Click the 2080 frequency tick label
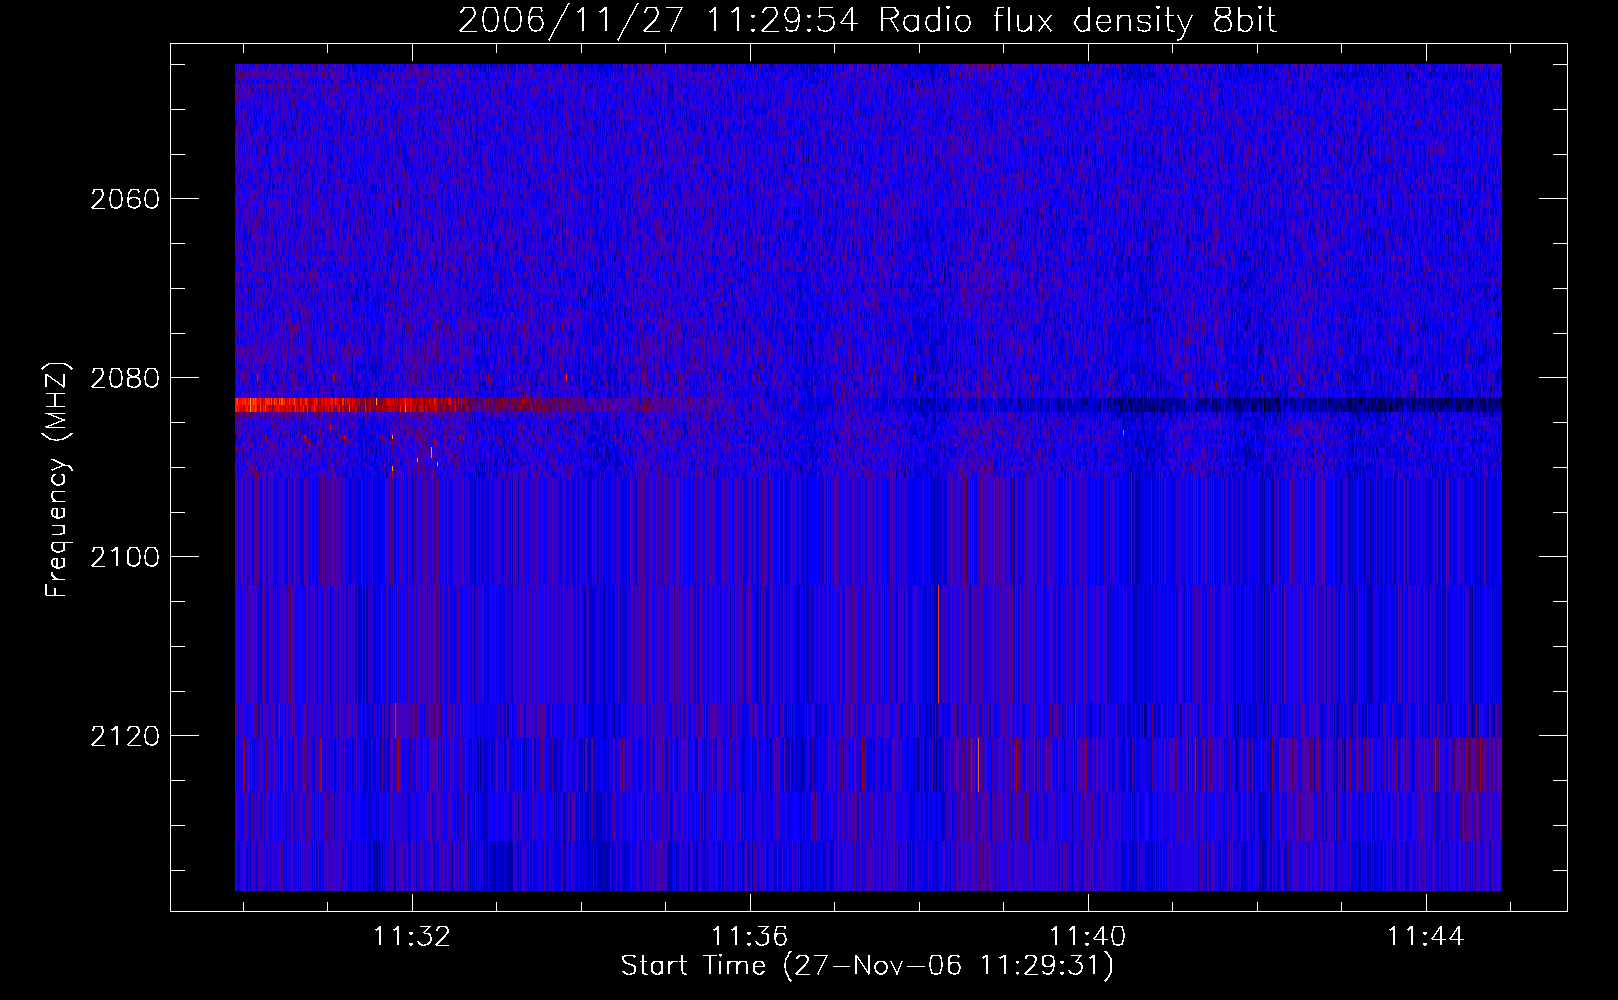The height and width of the screenshot is (1000, 1618). point(125,378)
